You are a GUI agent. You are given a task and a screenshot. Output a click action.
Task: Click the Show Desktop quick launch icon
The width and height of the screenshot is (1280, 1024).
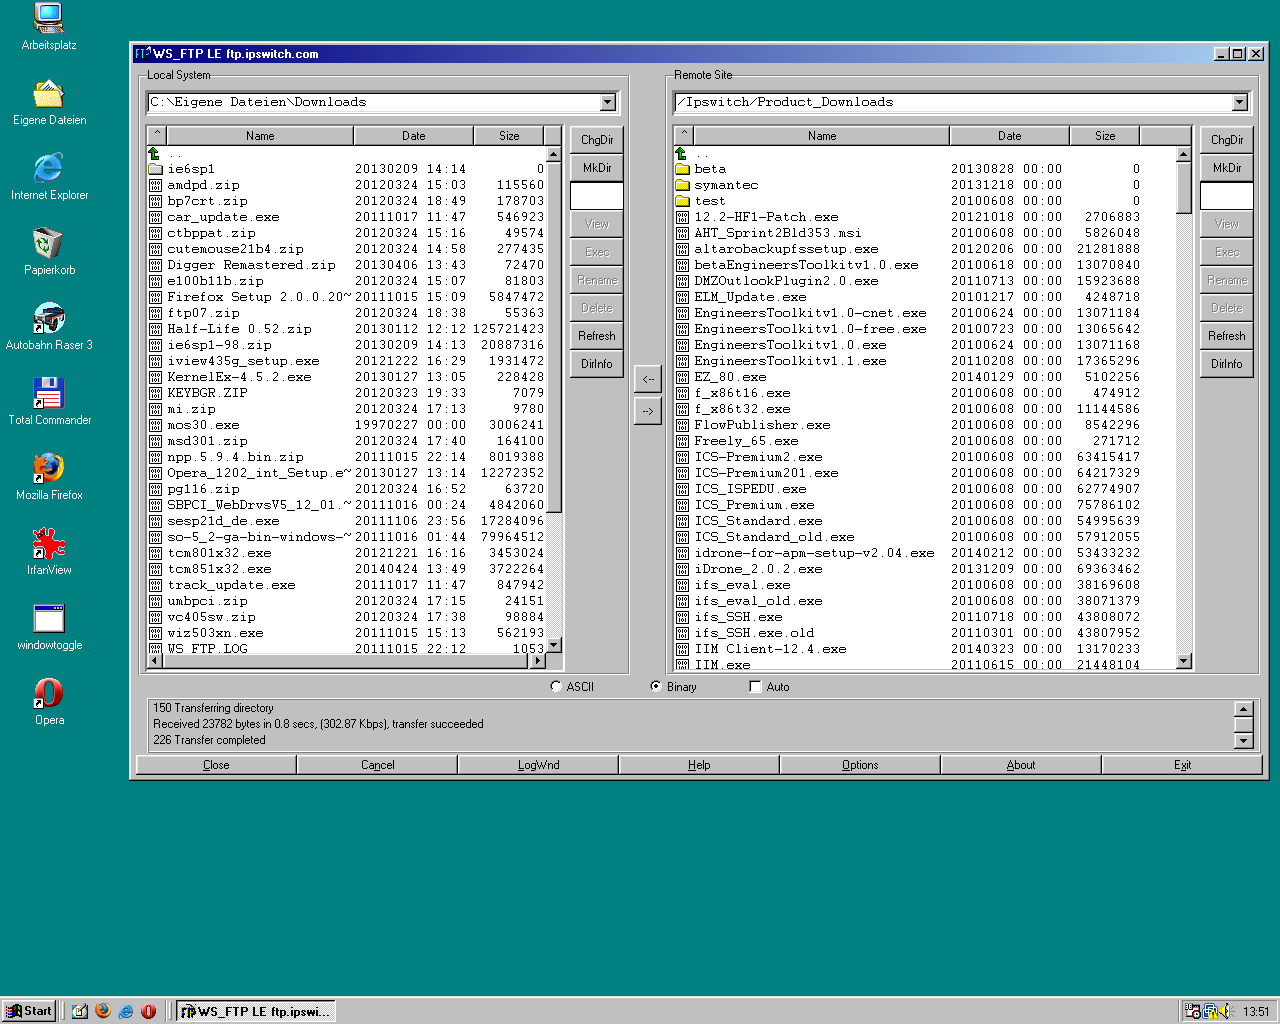pos(80,1011)
